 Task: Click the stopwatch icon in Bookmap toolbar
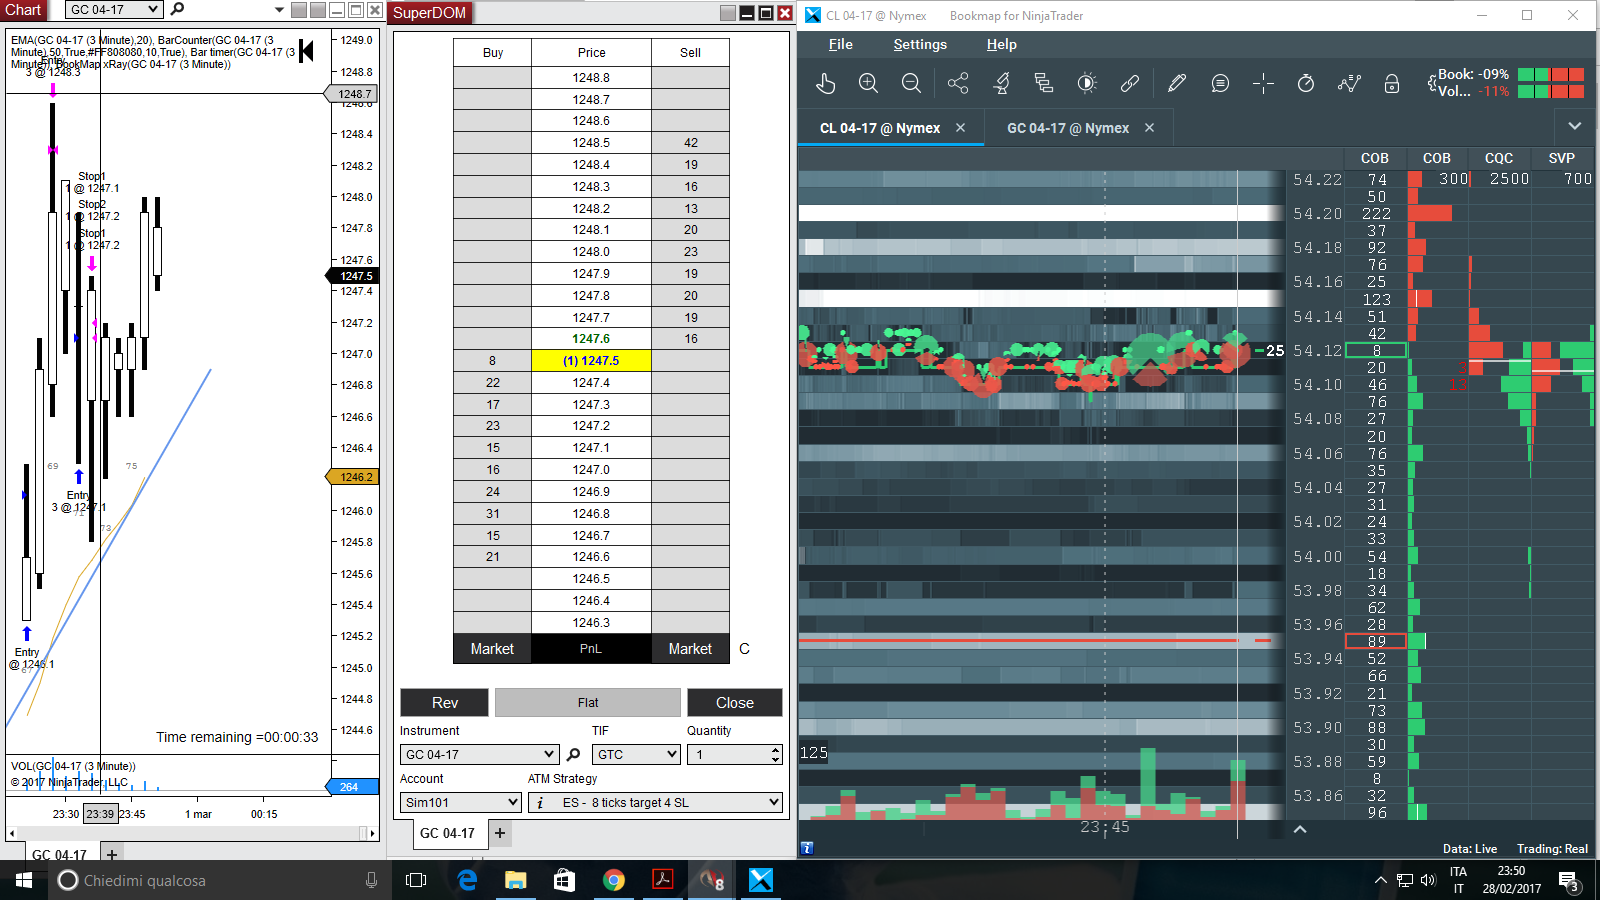1306,84
